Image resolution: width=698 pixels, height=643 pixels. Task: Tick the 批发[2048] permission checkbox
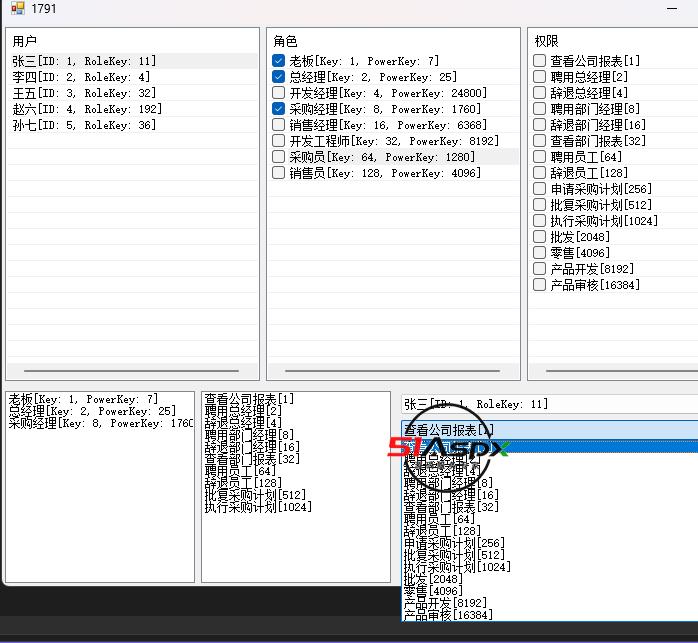(x=540, y=237)
